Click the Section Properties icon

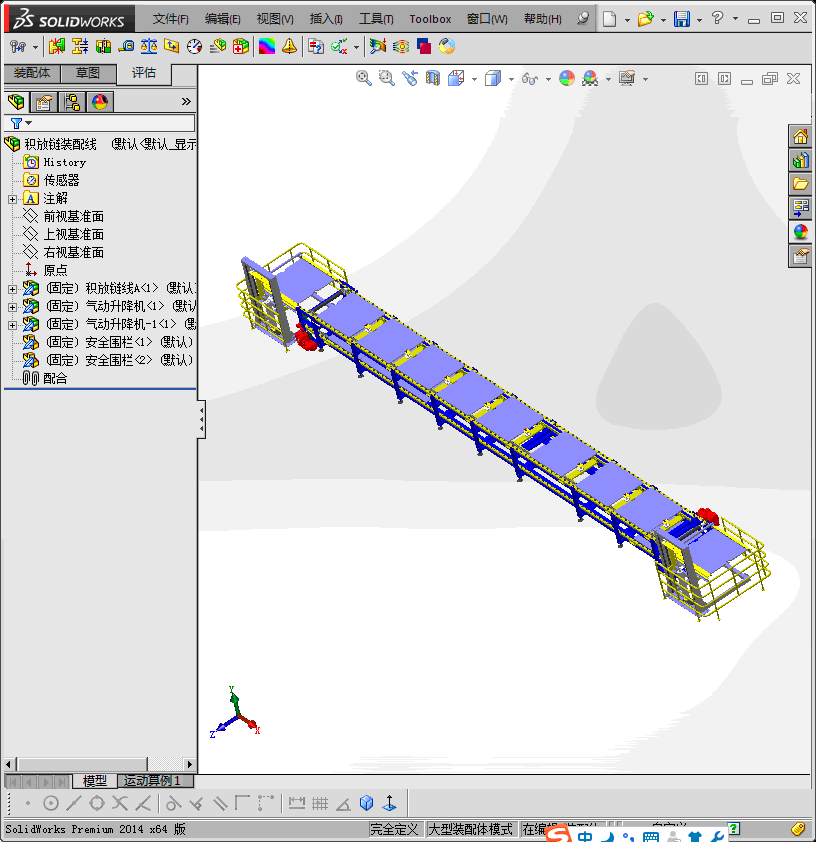tap(172, 47)
